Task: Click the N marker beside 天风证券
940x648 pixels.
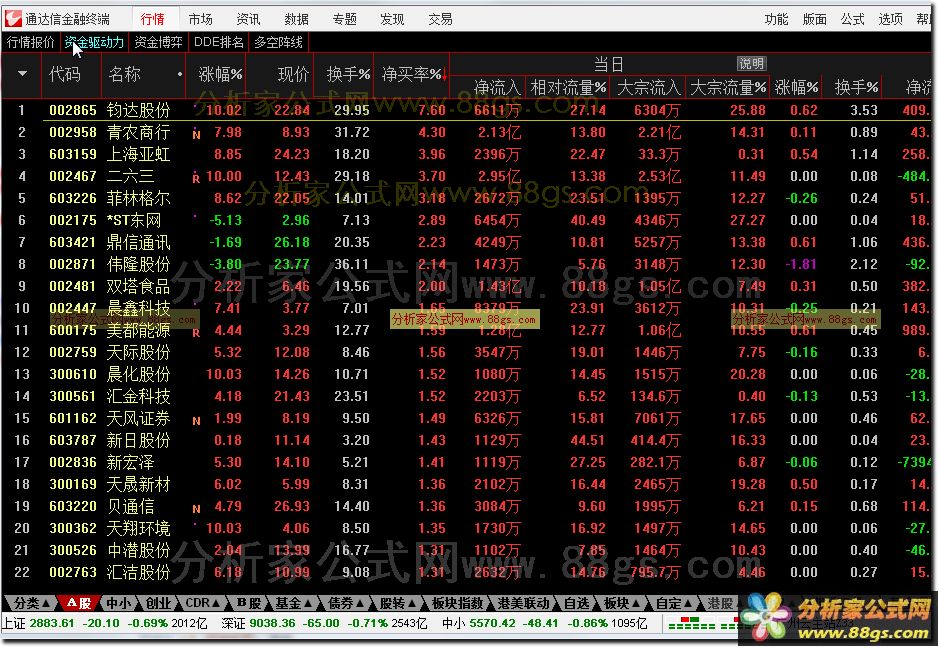Action: coord(196,421)
